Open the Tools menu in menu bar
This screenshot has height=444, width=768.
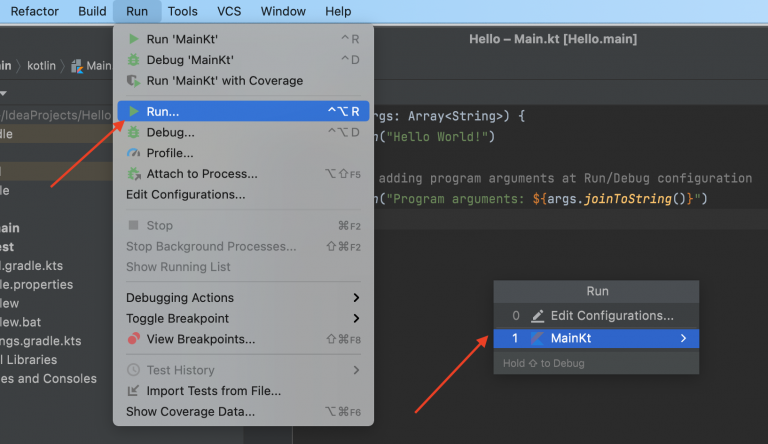182,11
